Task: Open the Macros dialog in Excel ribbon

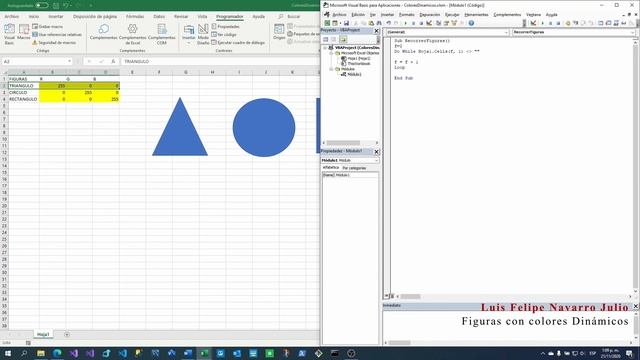Action: pos(24,33)
